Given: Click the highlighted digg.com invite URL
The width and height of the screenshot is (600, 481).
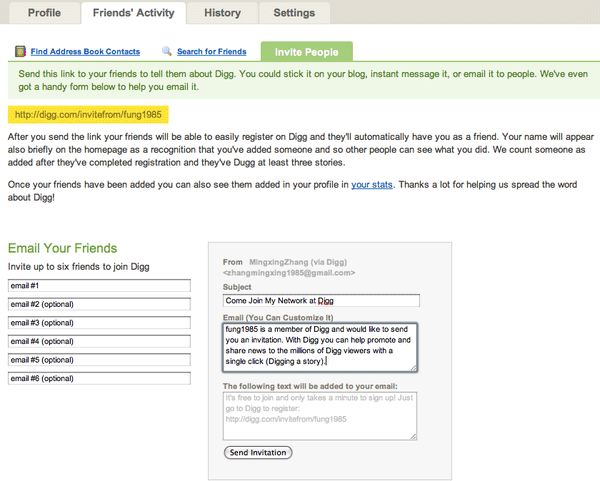Looking at the screenshot, I should [x=88, y=114].
